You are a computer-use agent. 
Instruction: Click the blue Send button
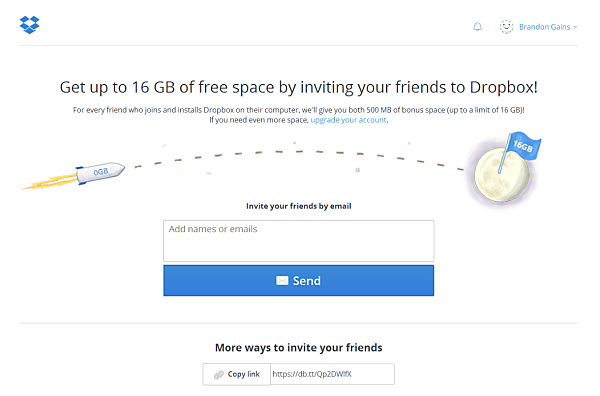click(298, 280)
